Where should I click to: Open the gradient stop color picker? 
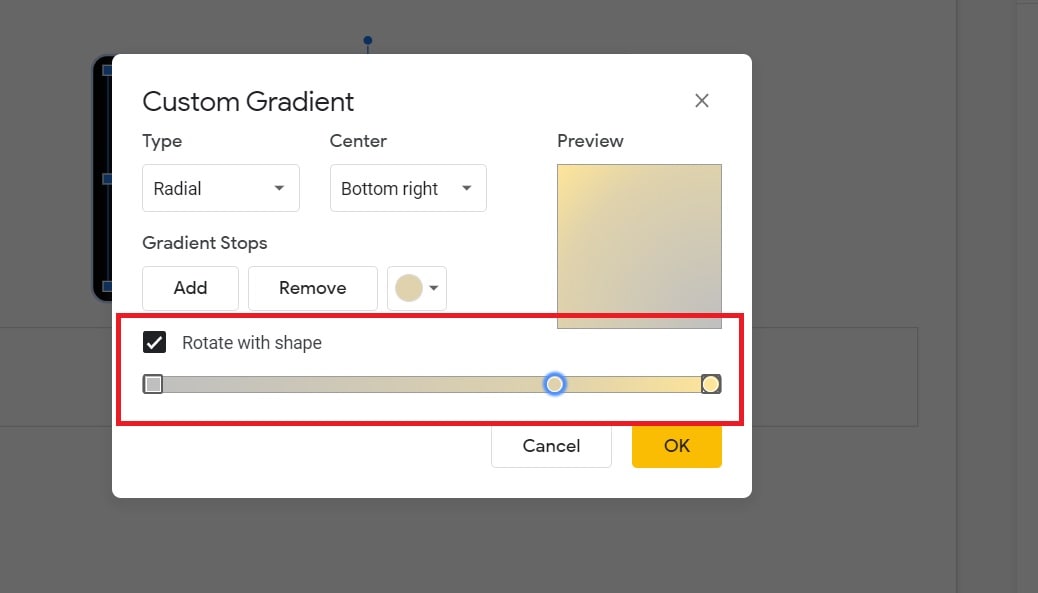tap(417, 288)
